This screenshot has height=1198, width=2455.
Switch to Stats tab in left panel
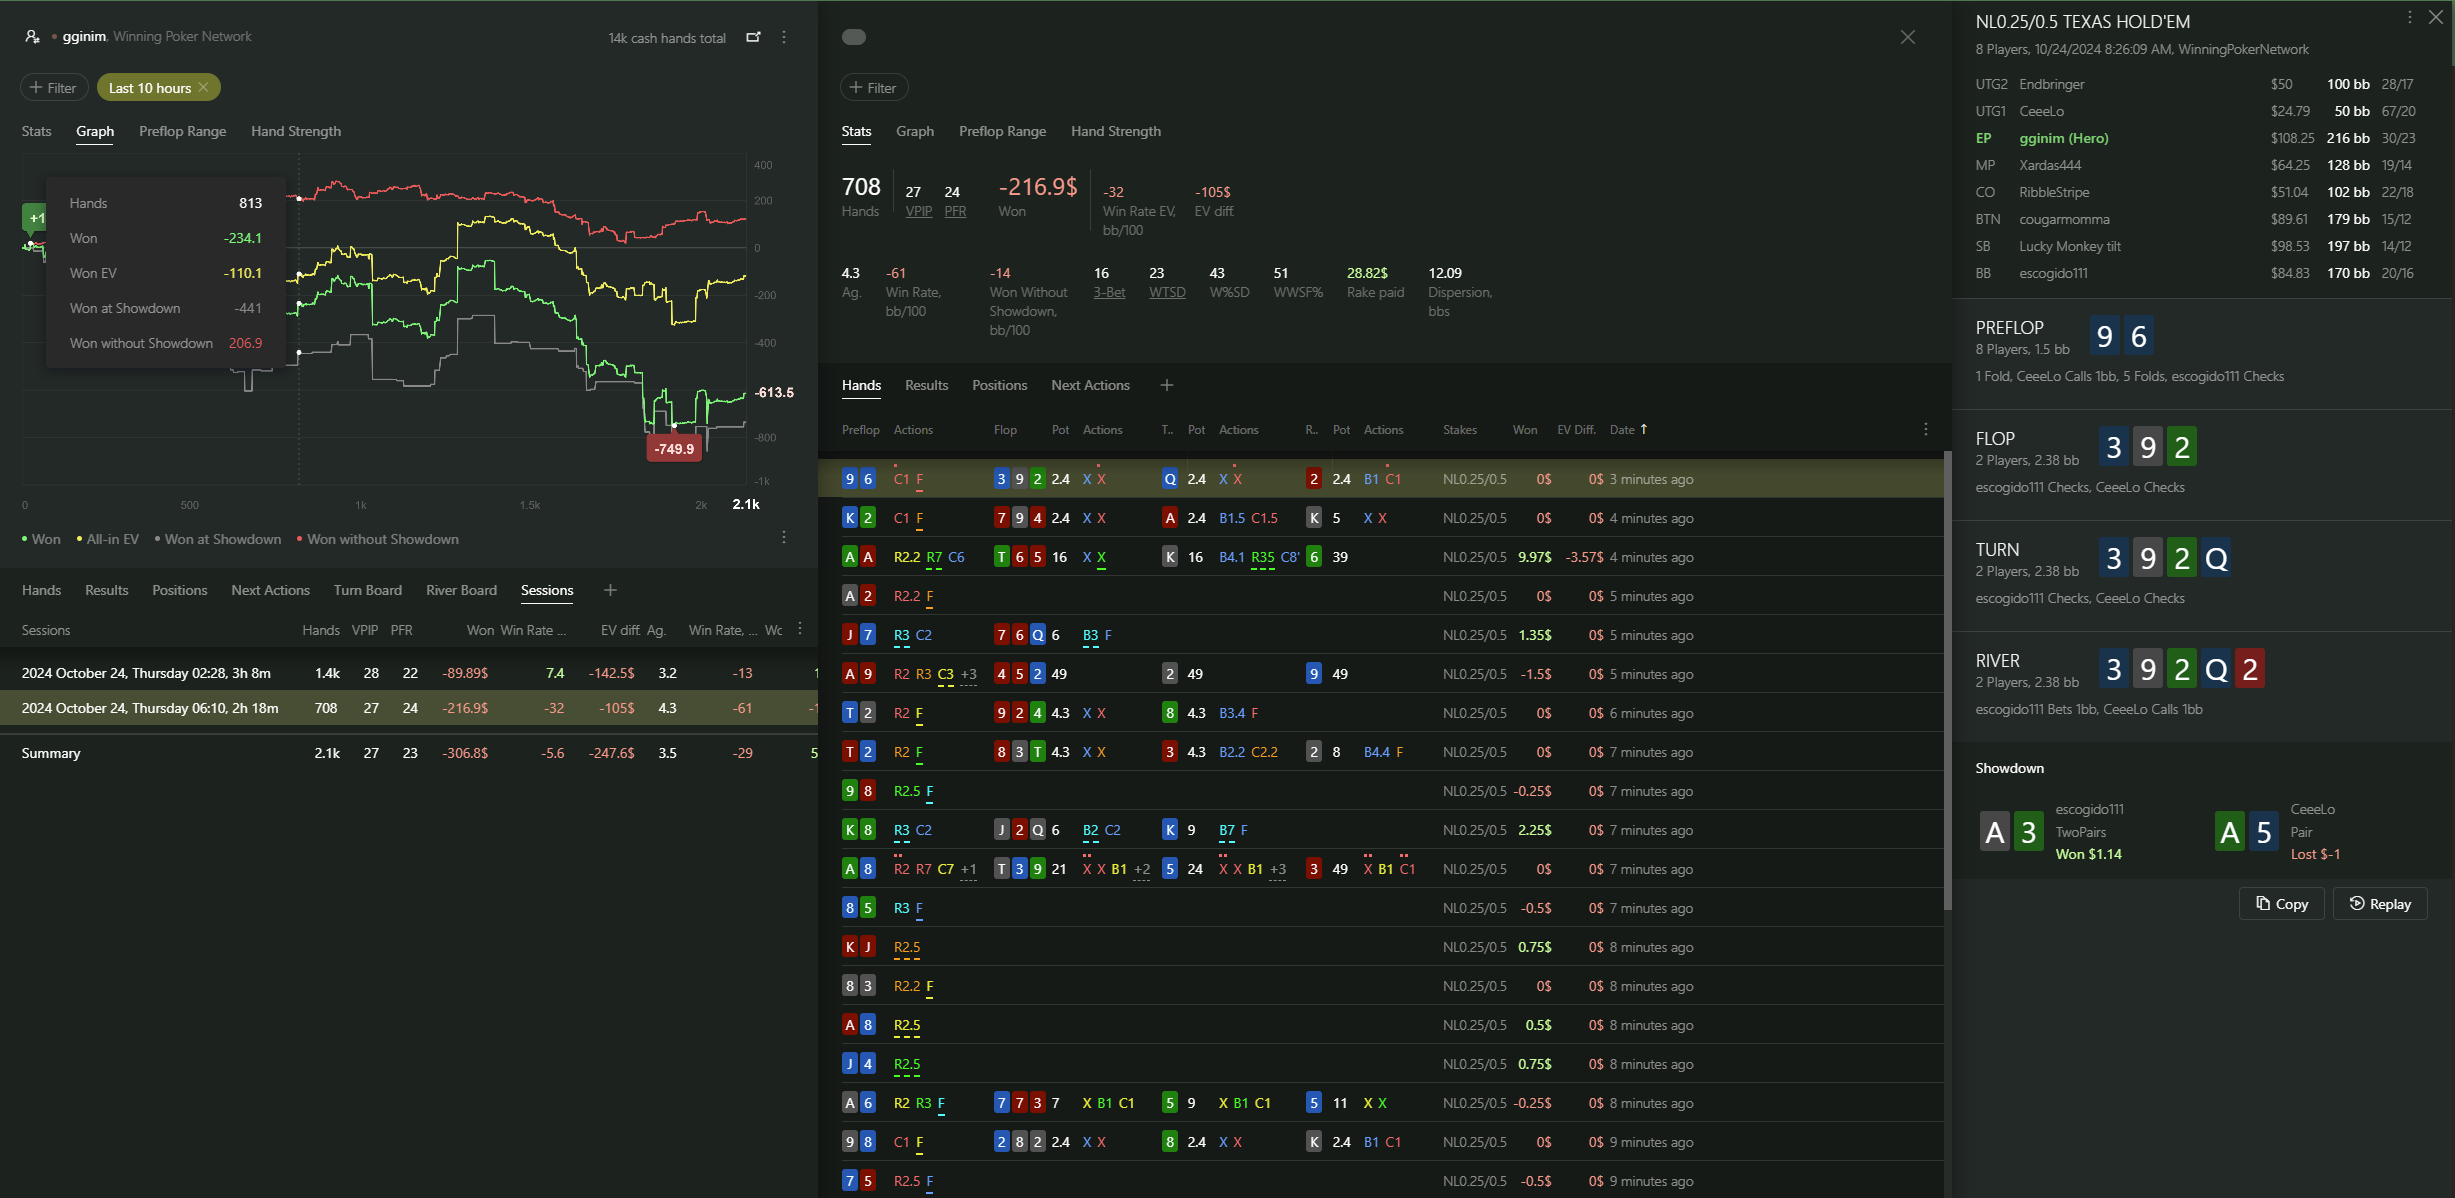click(37, 131)
